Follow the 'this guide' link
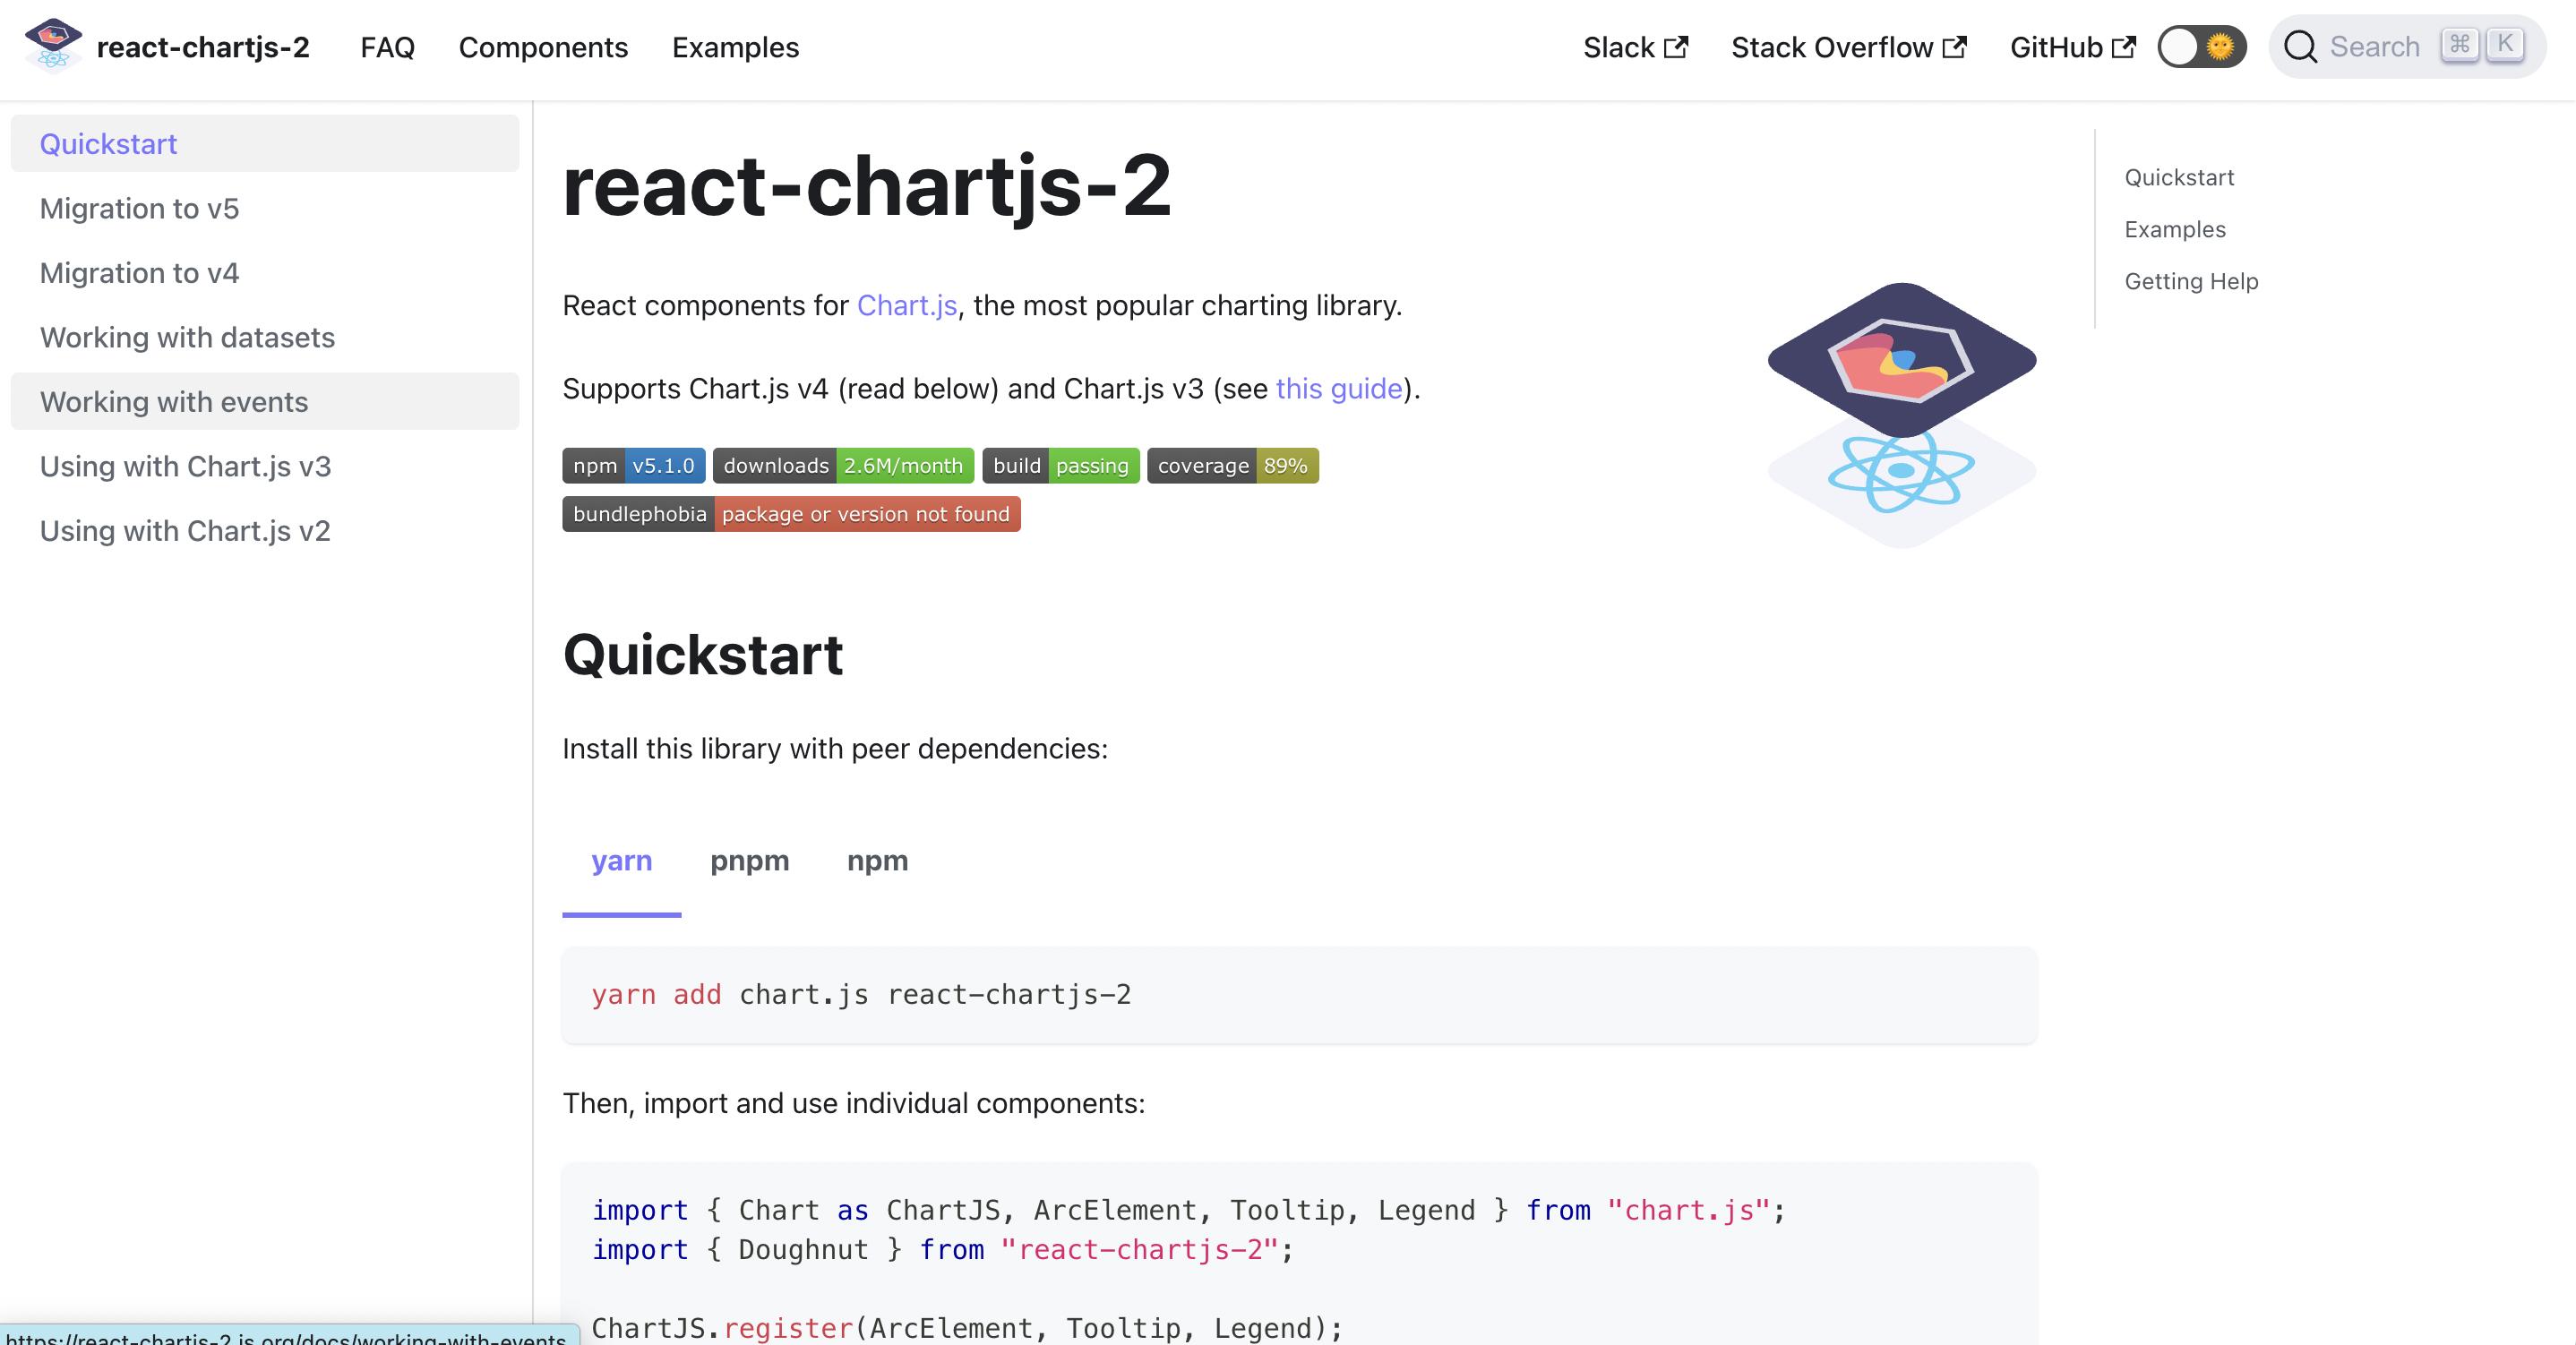This screenshot has height=1345, width=2576. [x=1339, y=388]
